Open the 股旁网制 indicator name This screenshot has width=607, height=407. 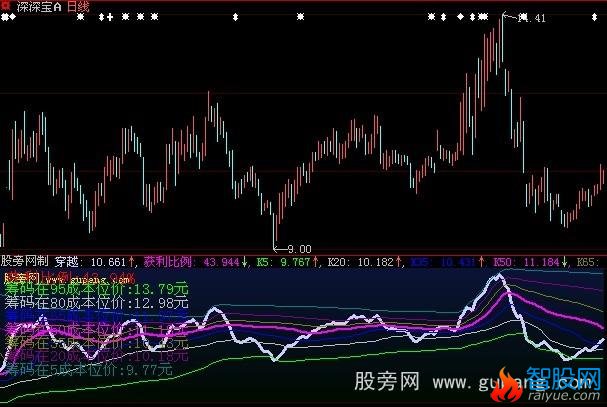point(24,261)
